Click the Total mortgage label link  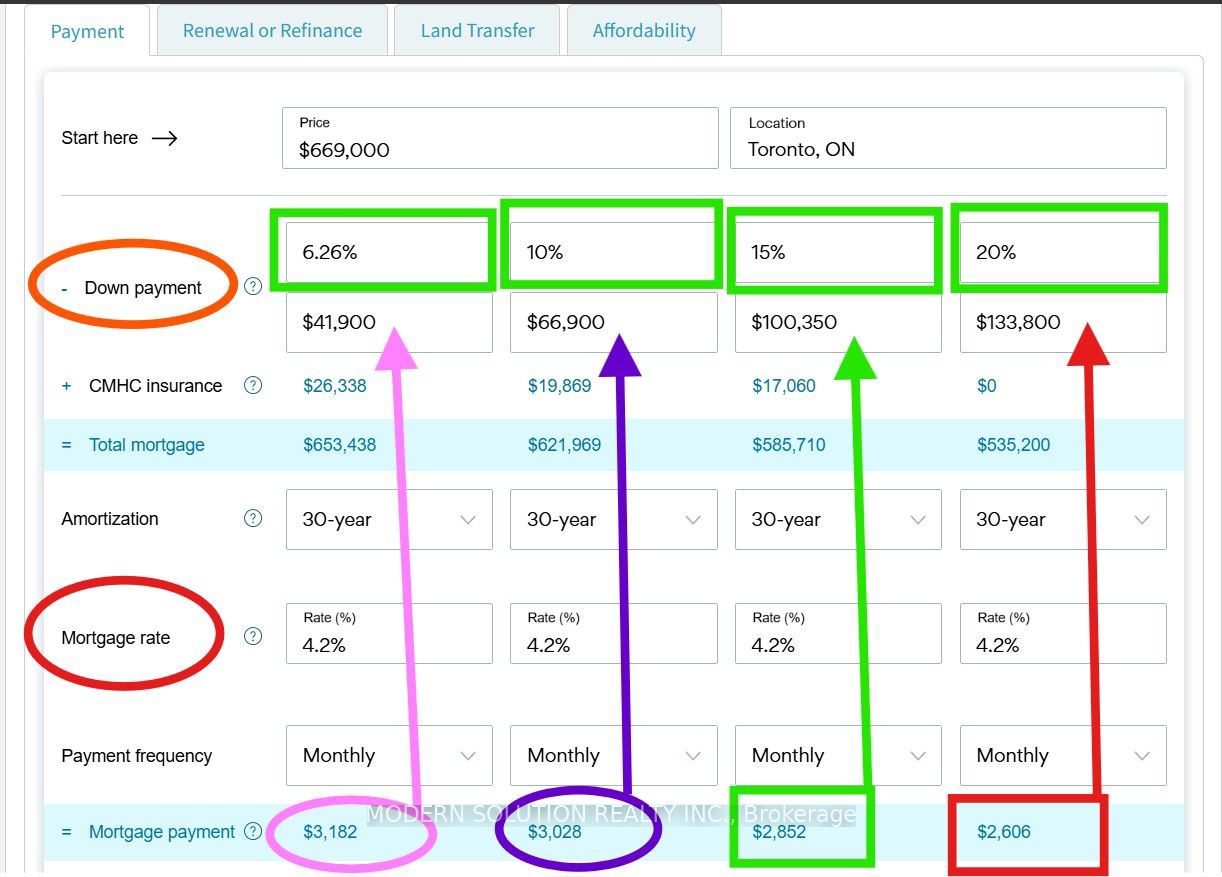147,445
